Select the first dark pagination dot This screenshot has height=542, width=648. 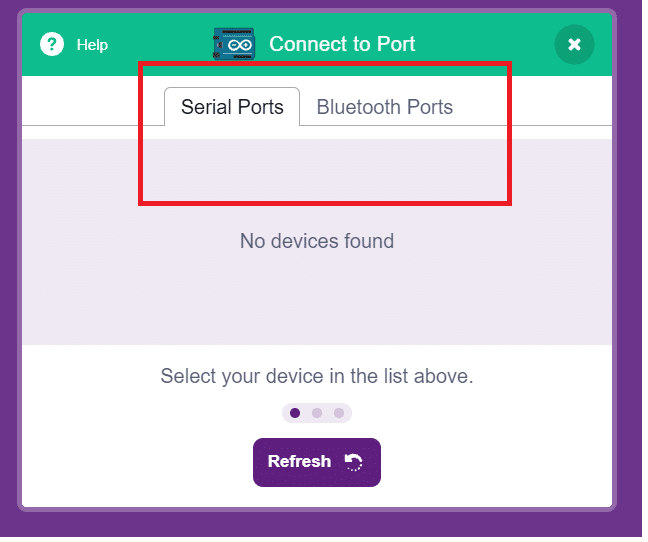pyautogui.click(x=295, y=413)
